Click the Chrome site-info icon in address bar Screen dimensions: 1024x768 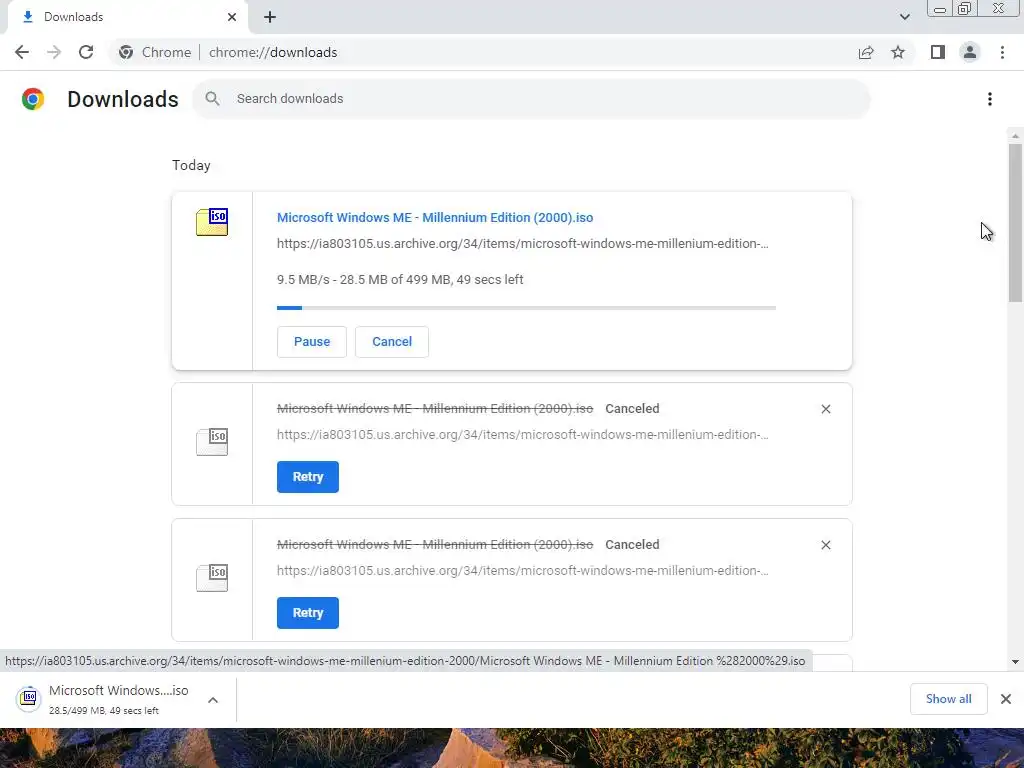click(x=126, y=52)
